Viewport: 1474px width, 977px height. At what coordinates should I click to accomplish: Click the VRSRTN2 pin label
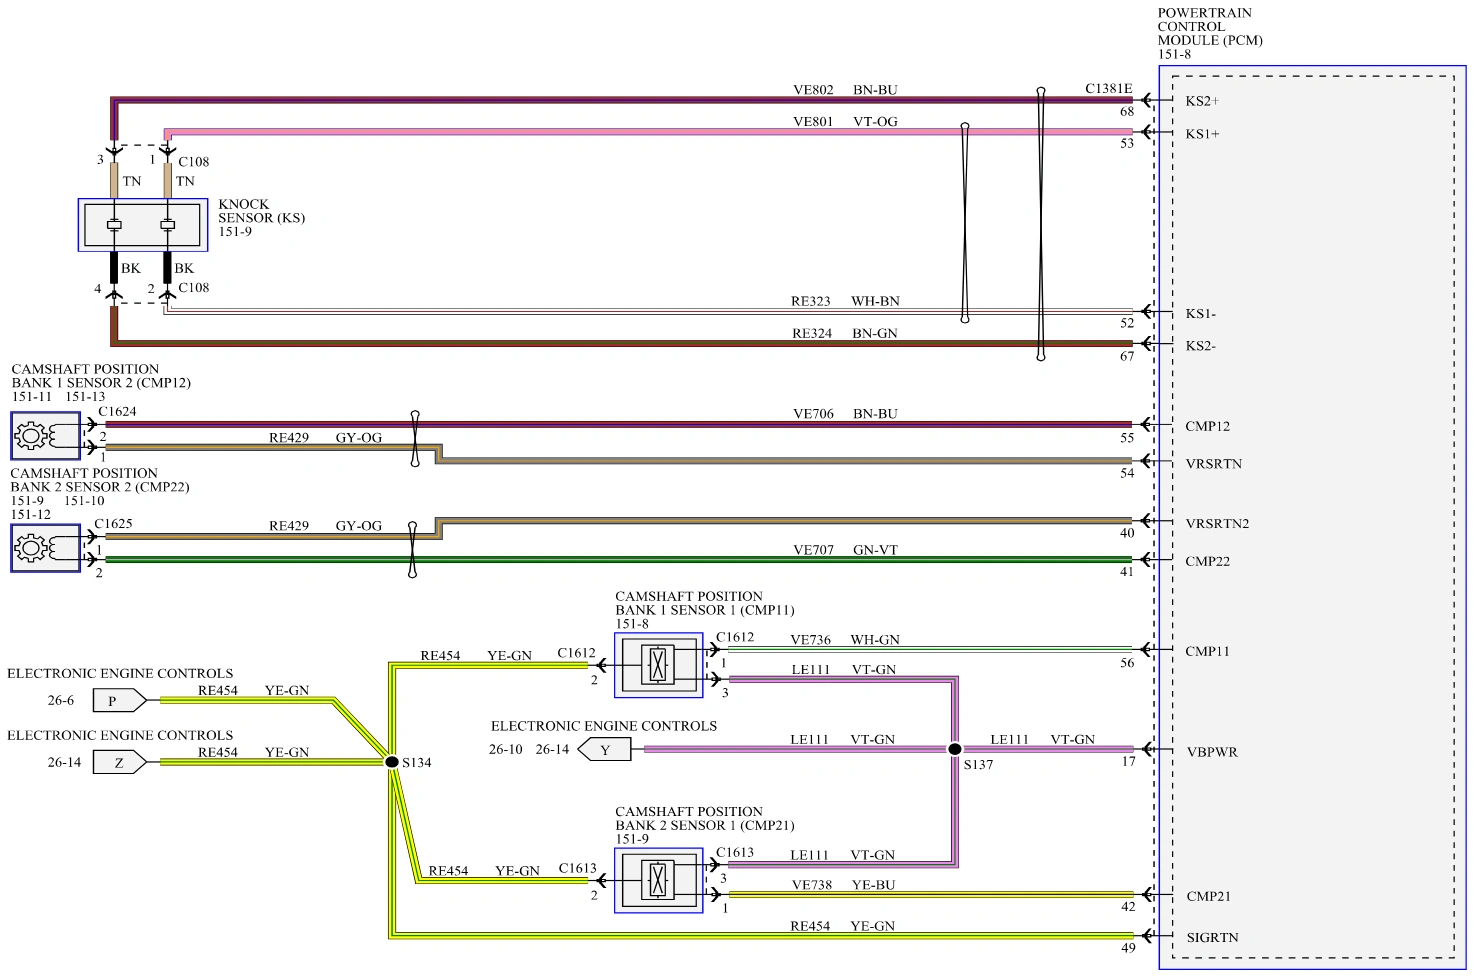point(1217,524)
